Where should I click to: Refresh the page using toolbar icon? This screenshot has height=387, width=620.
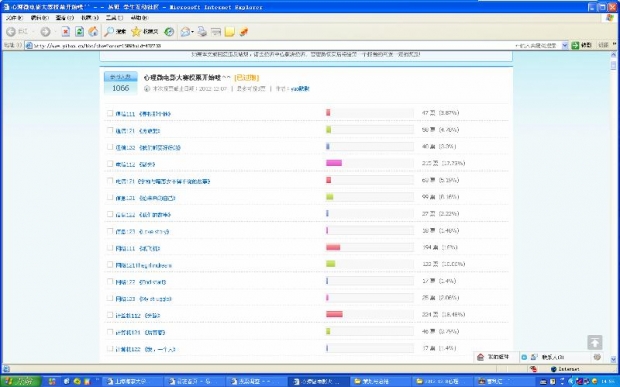[x=79, y=32]
